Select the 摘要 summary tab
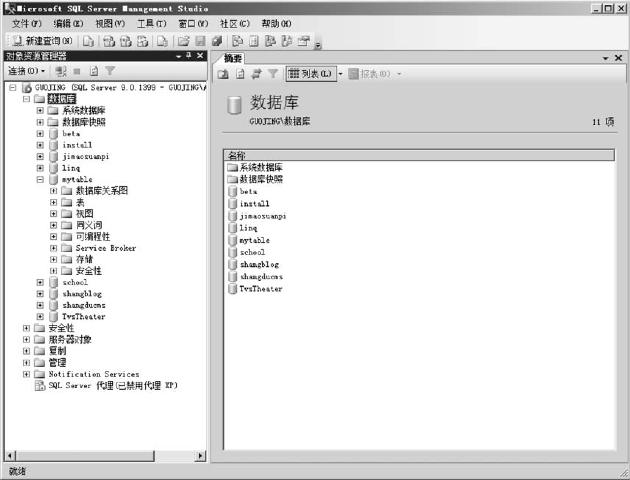 coord(232,58)
